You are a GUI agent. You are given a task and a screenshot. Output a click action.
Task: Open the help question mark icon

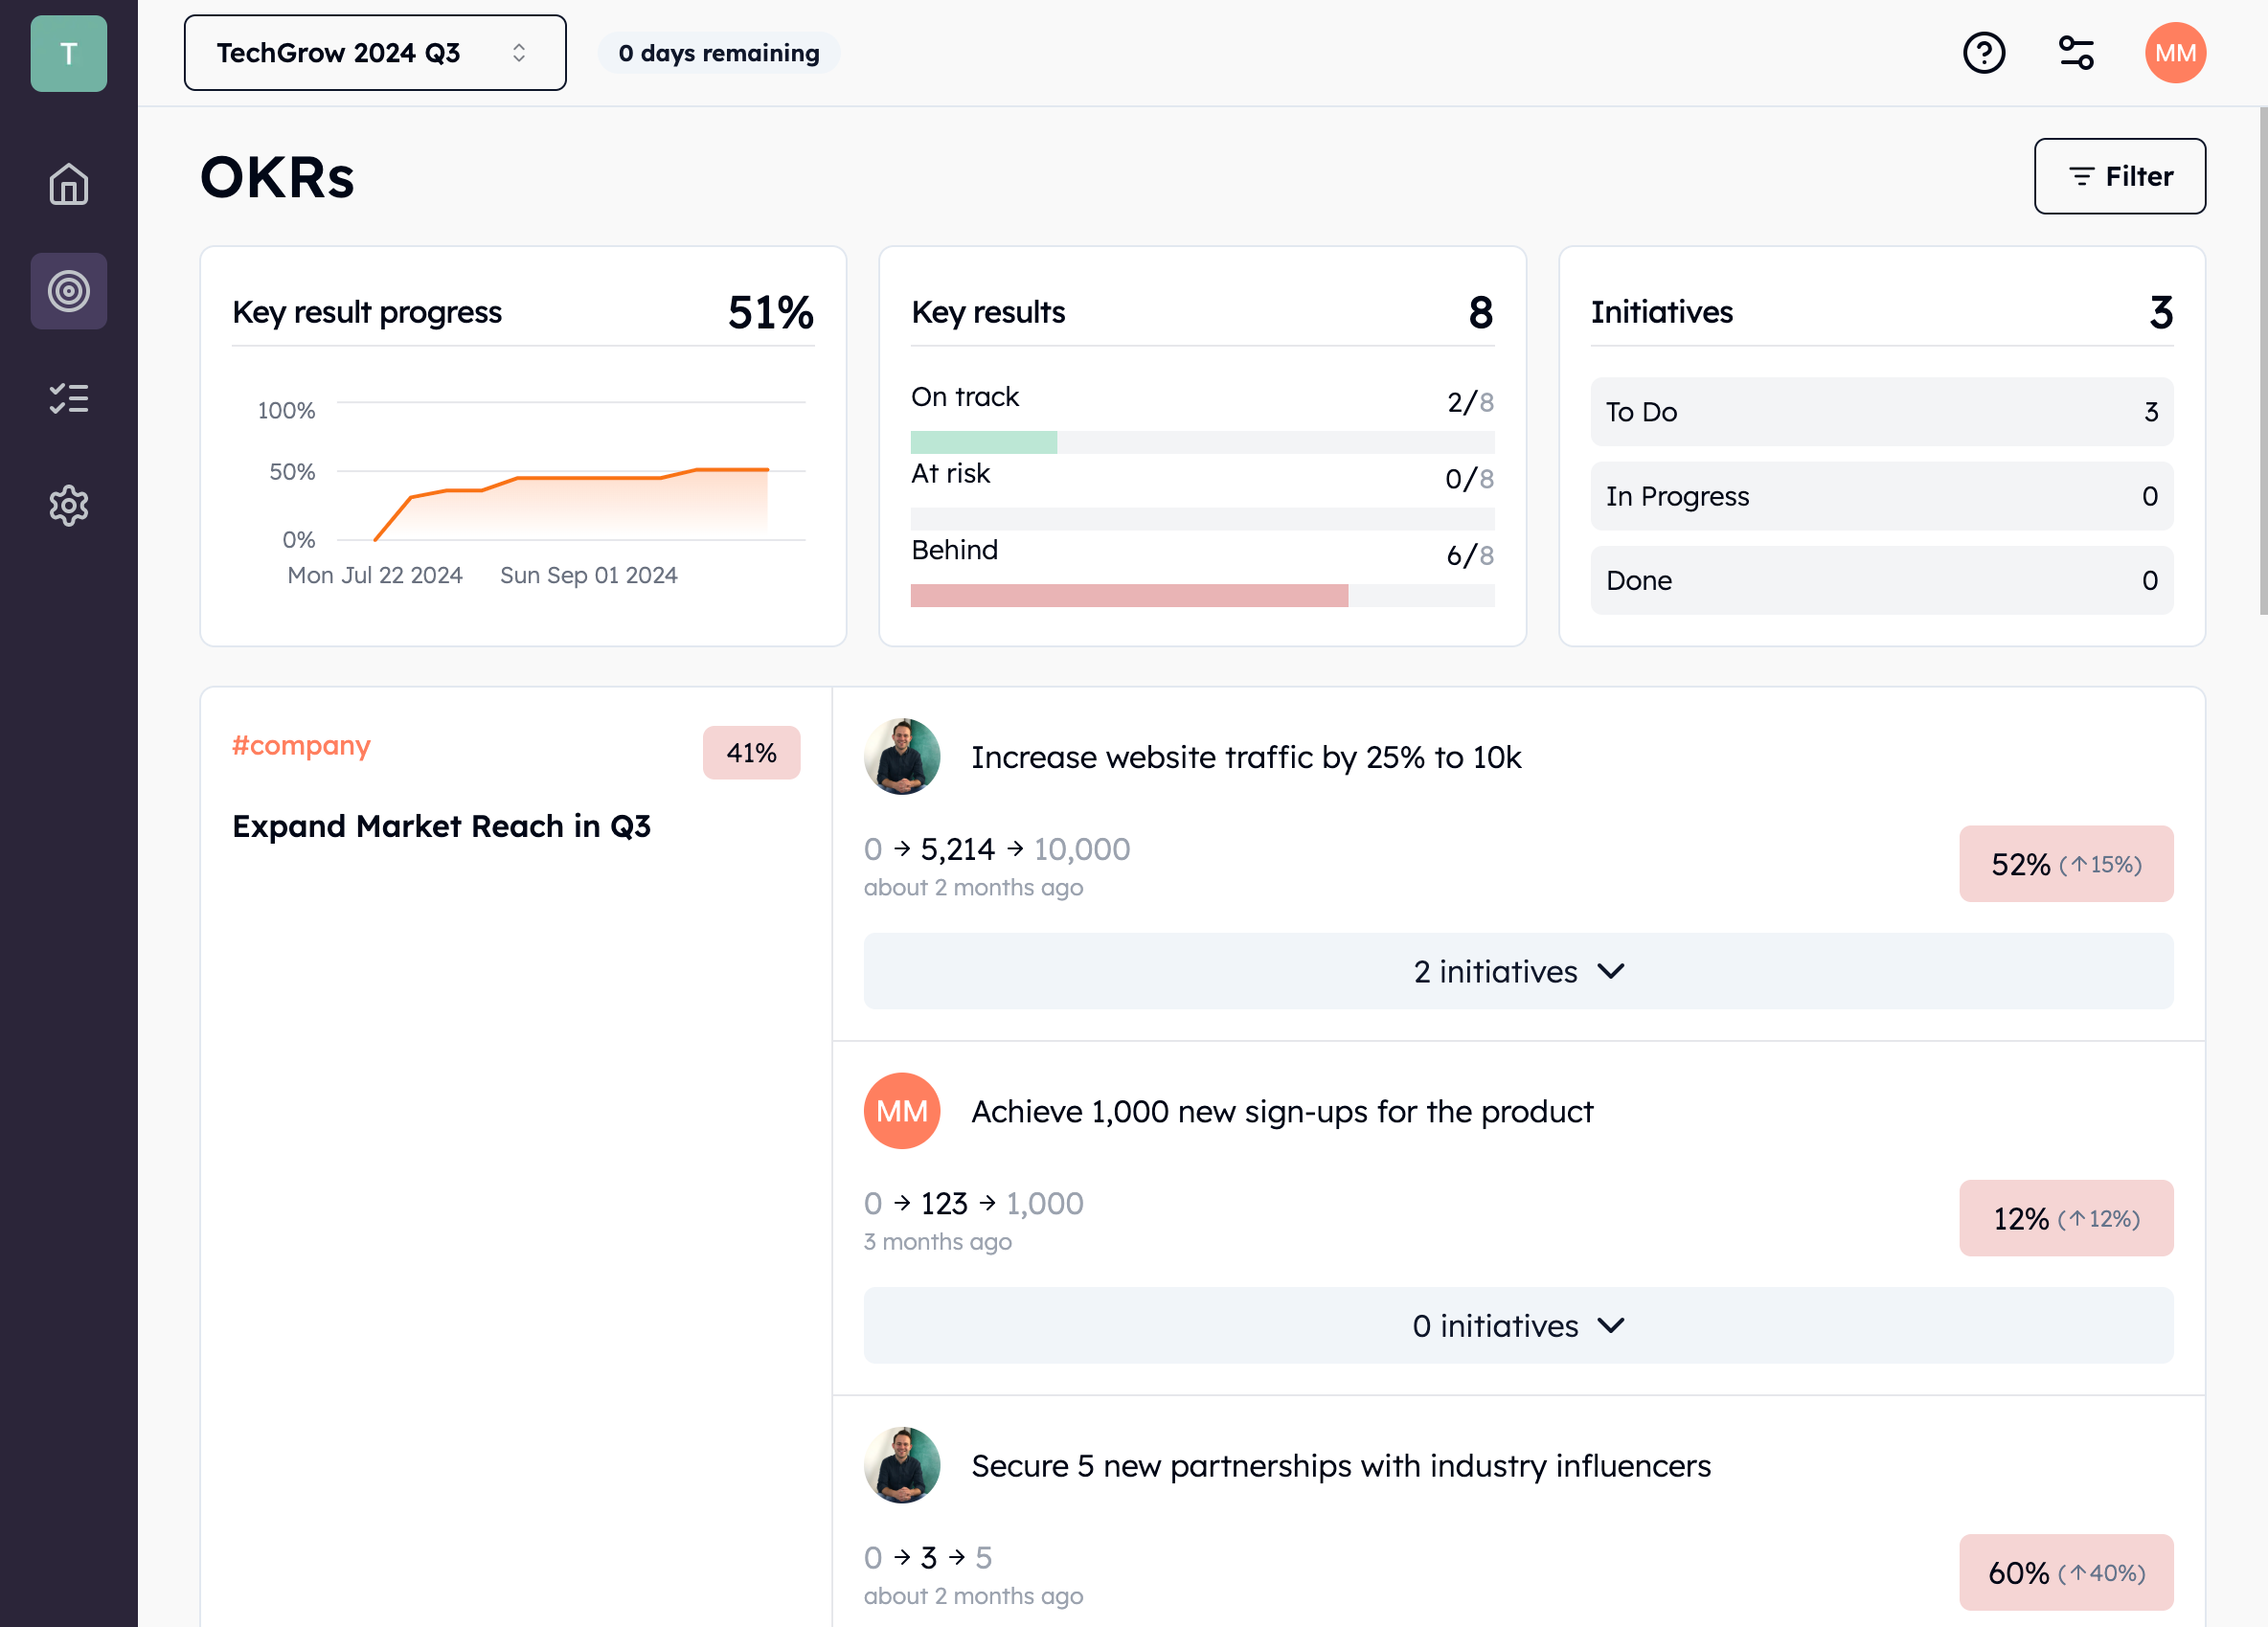tap(1983, 53)
